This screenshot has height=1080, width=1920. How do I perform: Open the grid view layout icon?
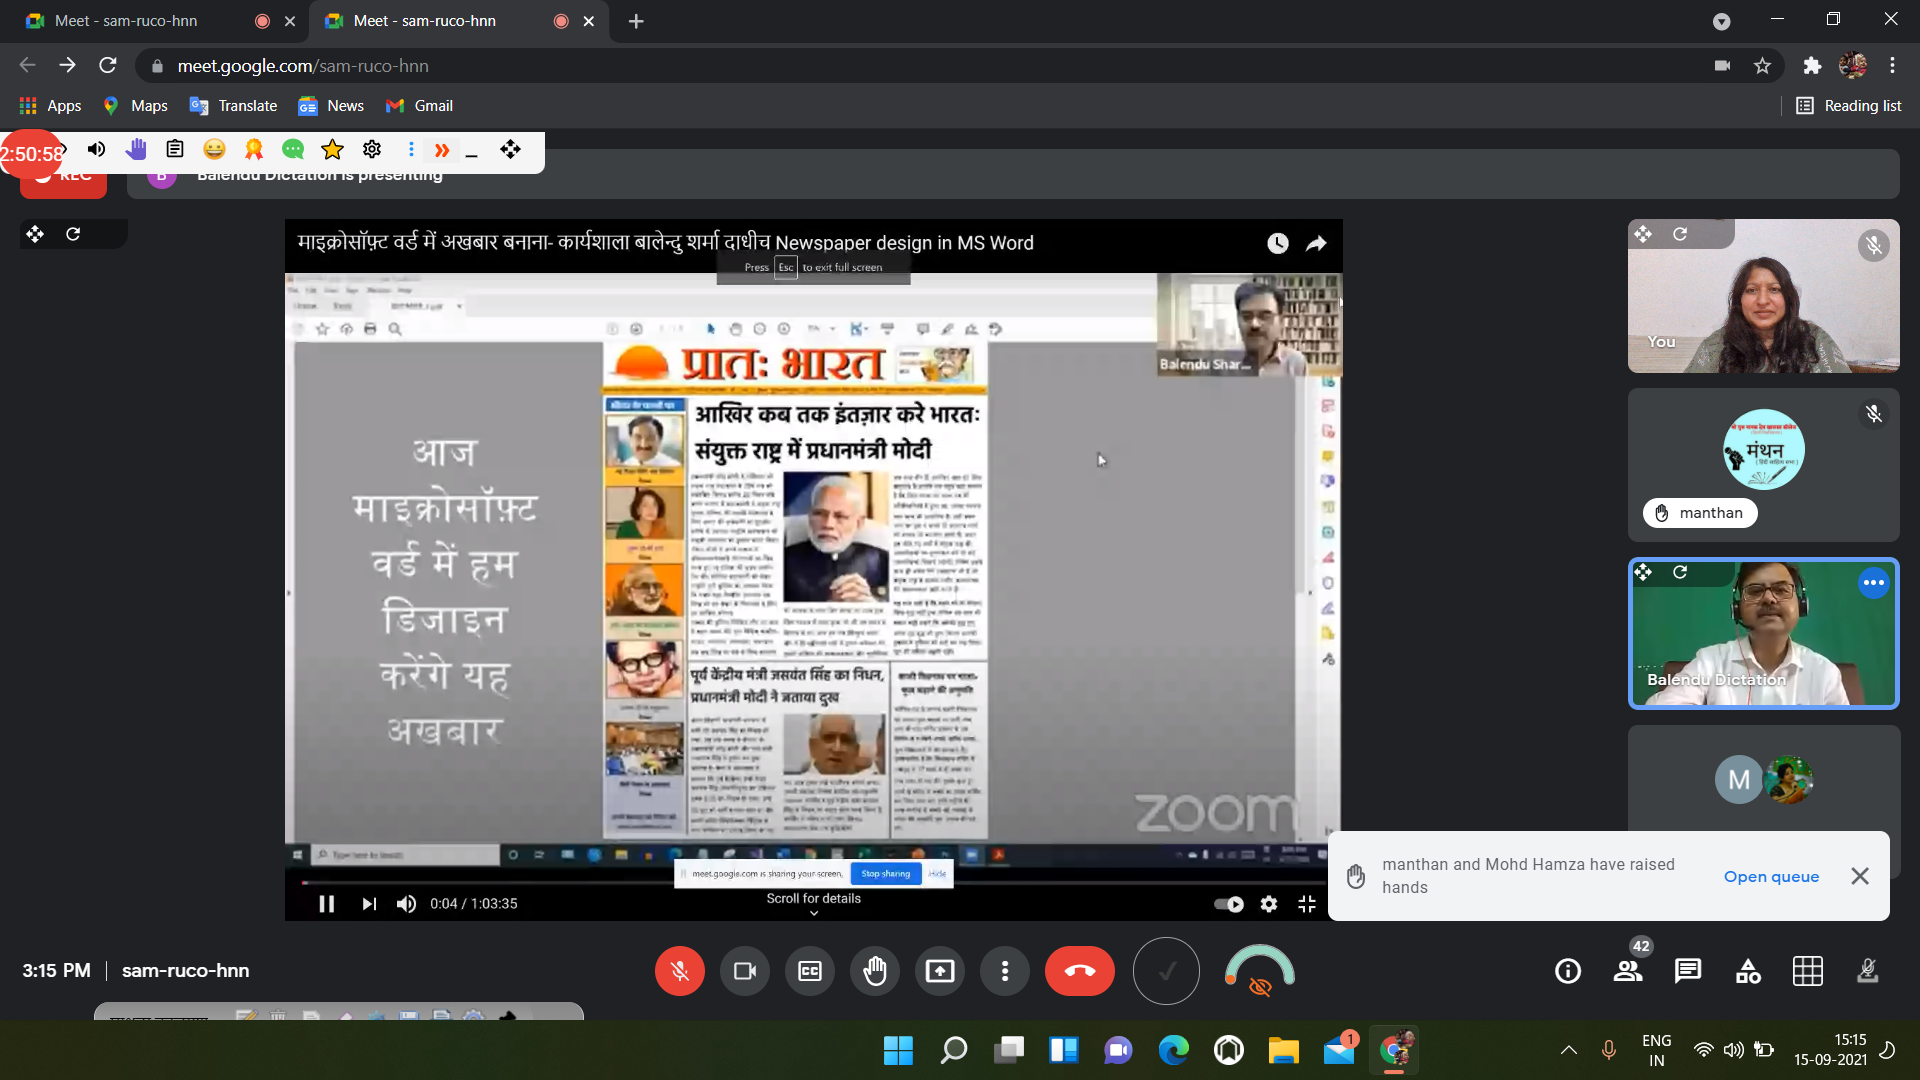(x=1808, y=971)
